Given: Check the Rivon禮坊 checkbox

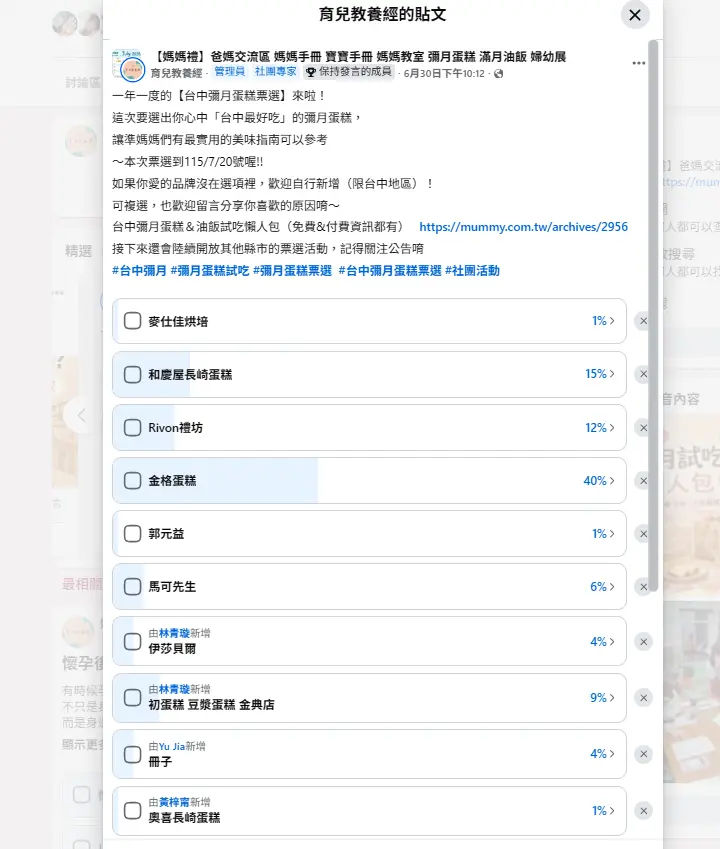Looking at the screenshot, I should point(133,428).
